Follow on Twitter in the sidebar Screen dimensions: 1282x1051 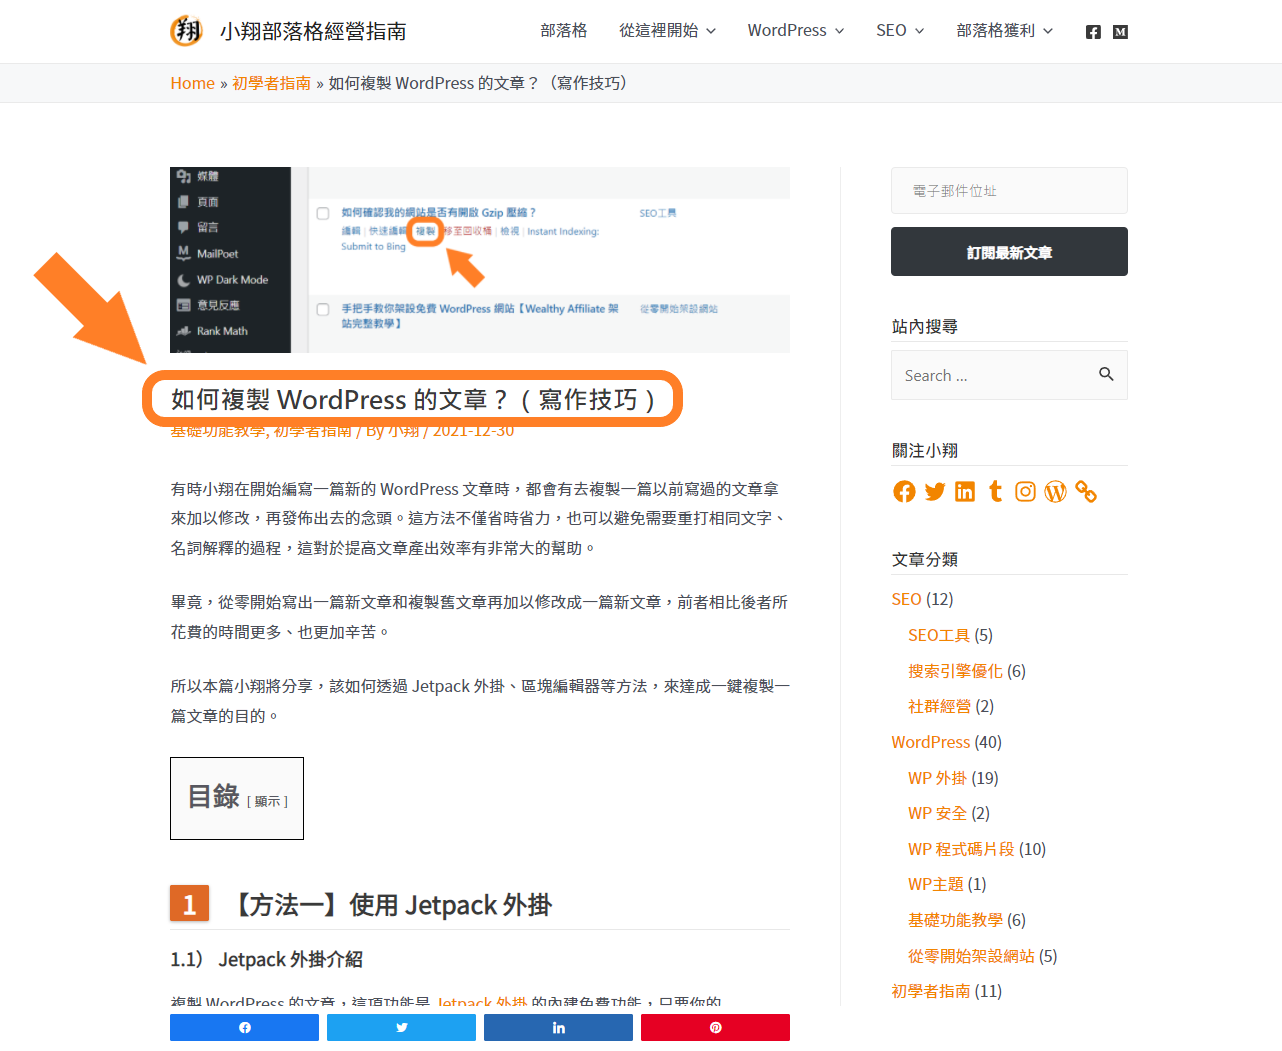[935, 491]
